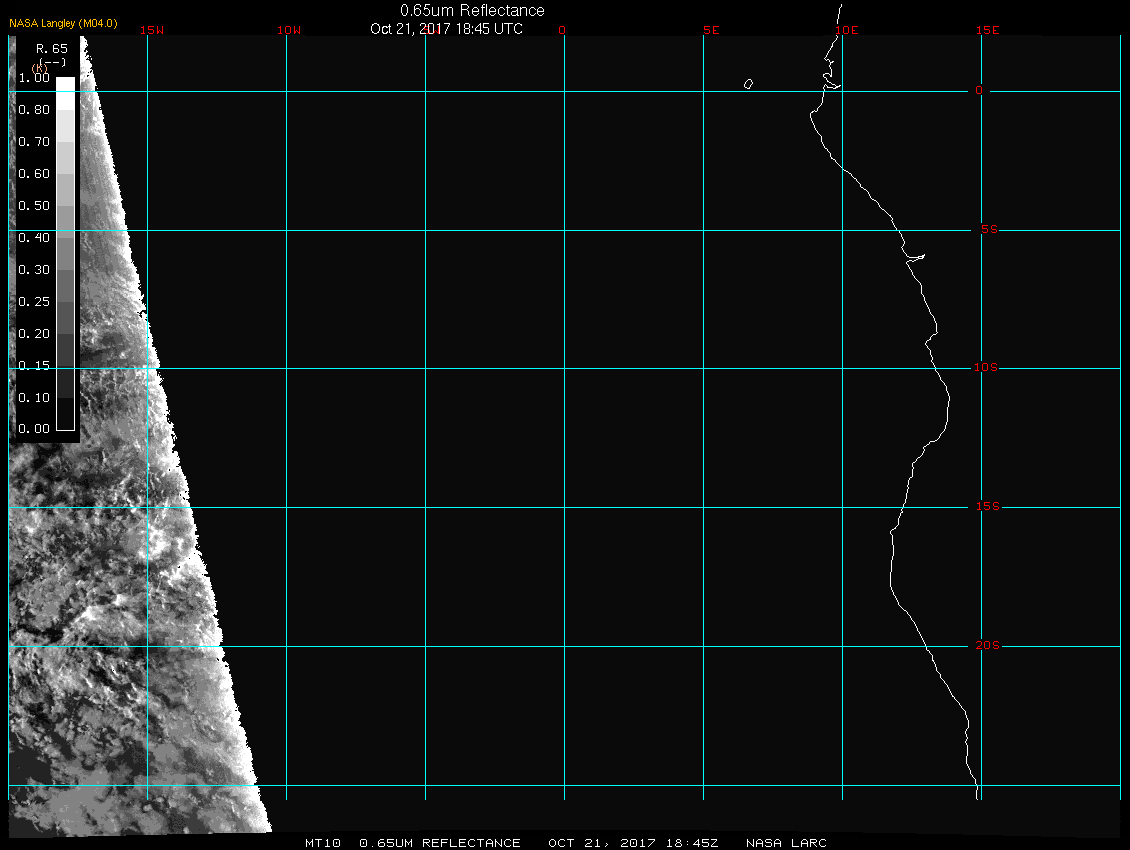Viewport: 1130px width, 850px height.
Task: Click the NASA Langley (M04.0) label
Action: click(63, 22)
